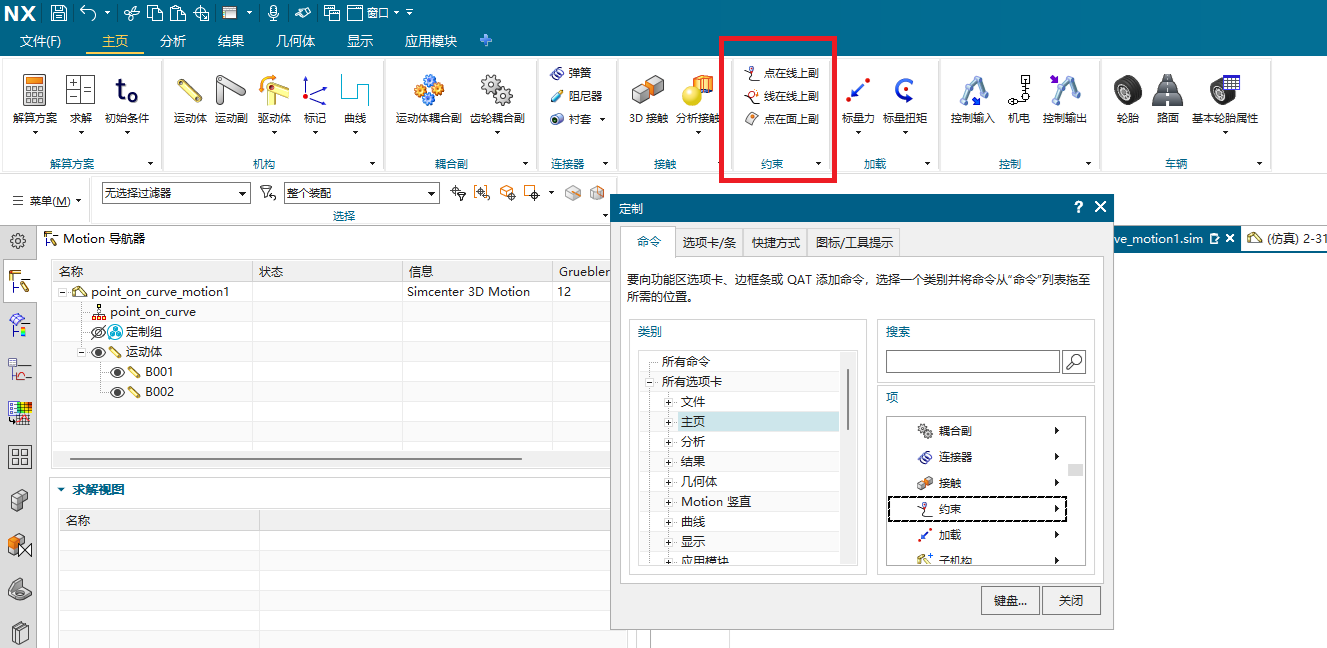Click the 类别 list vertical scrollbar
Image resolution: width=1327 pixels, height=648 pixels.
click(848, 400)
